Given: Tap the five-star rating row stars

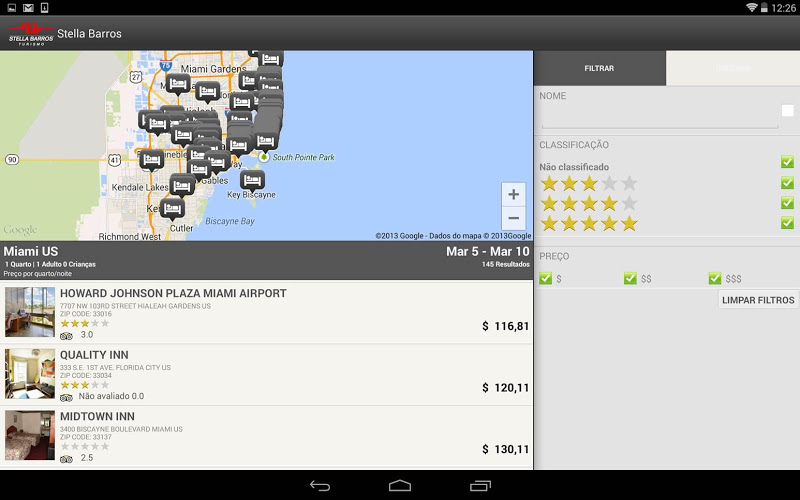Looking at the screenshot, I should pos(589,223).
